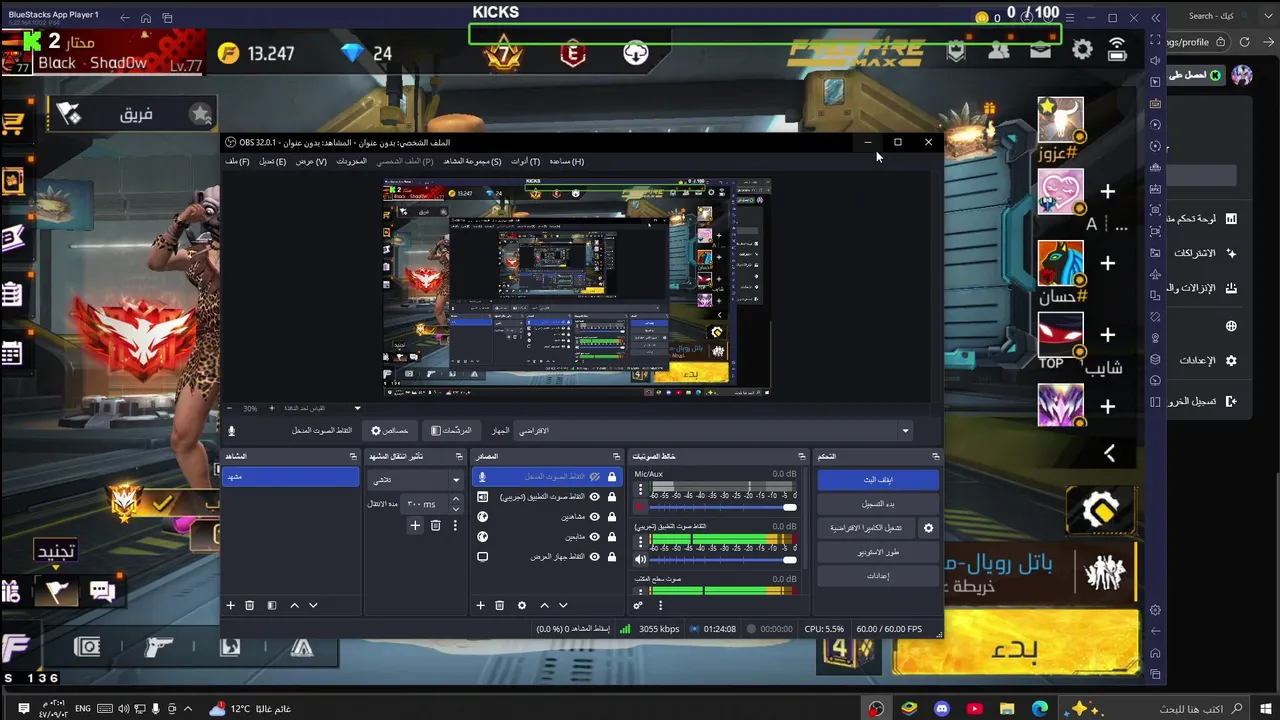This screenshot has height=720, width=1280.
Task: Toggle visibility of audio input capture source
Action: [595, 477]
